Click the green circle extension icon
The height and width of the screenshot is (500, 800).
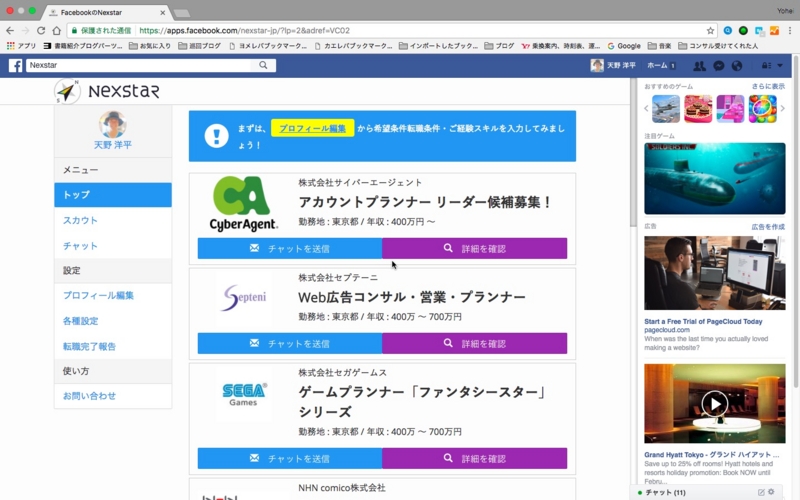coord(743,31)
